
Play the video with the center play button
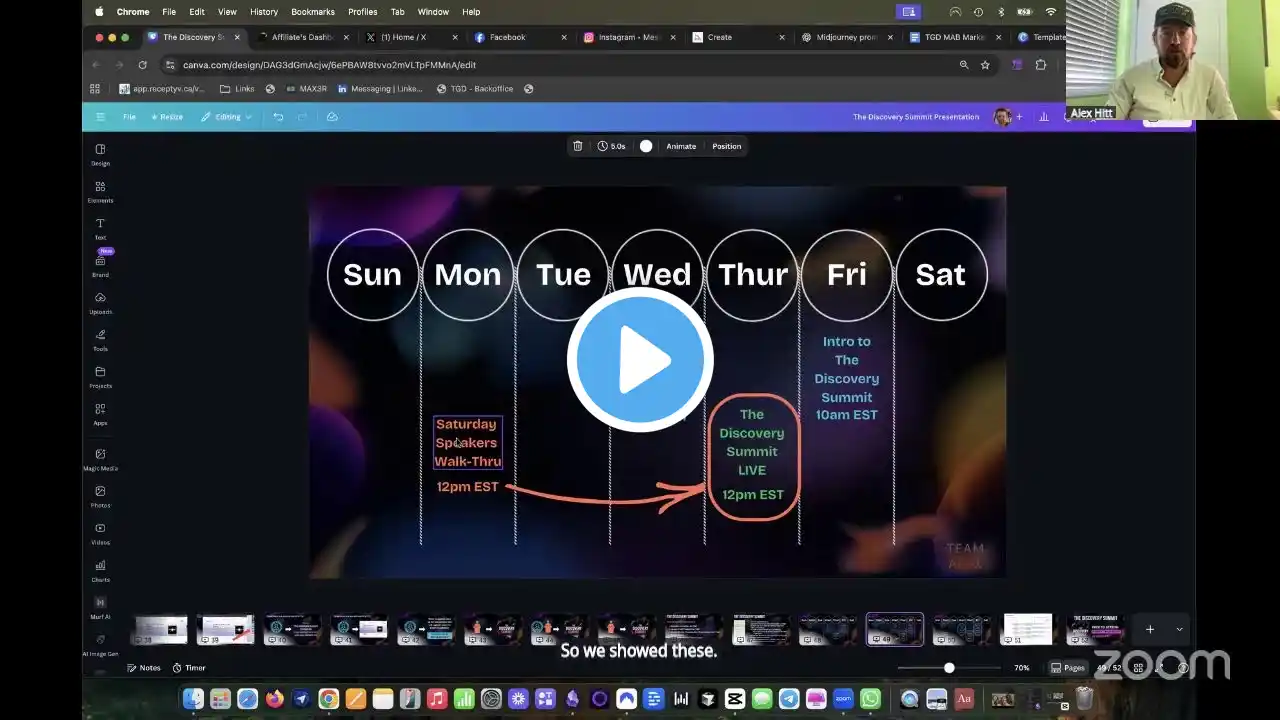(x=640, y=360)
